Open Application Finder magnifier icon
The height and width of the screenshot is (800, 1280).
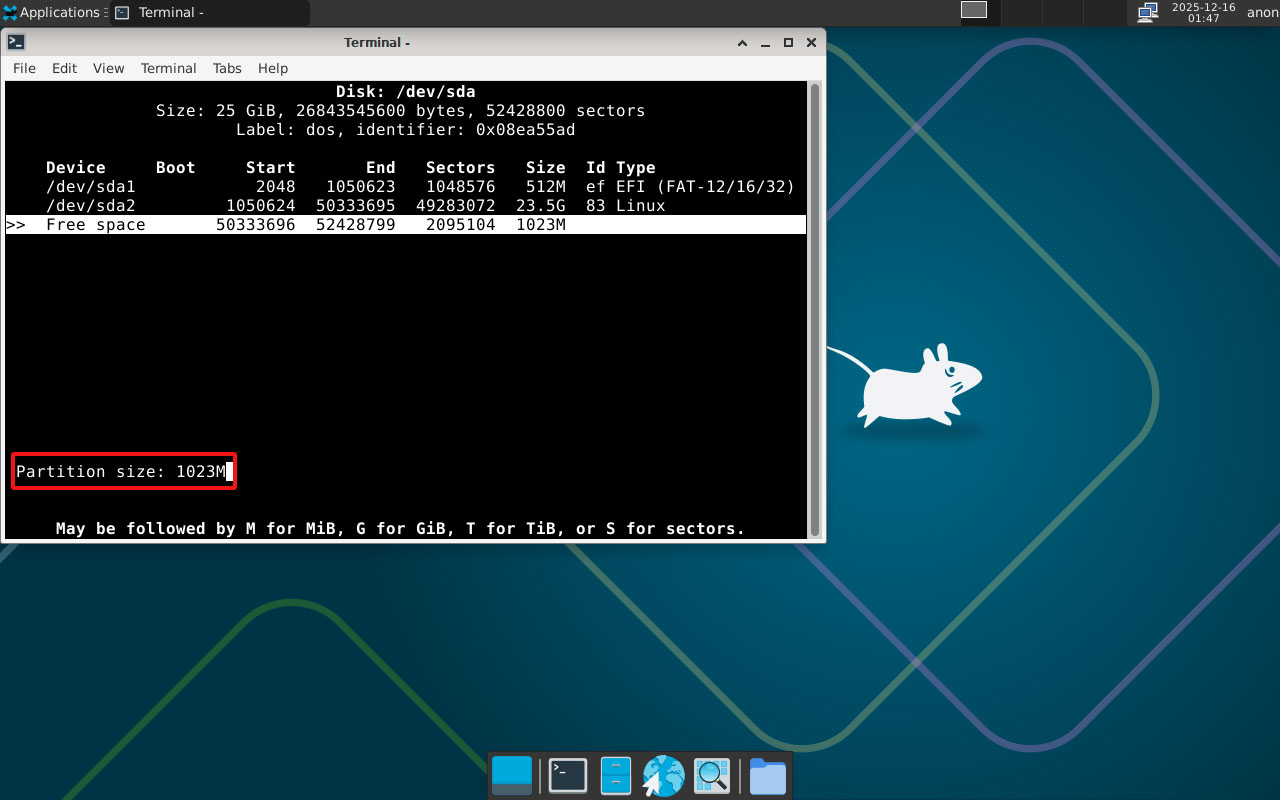coord(712,775)
